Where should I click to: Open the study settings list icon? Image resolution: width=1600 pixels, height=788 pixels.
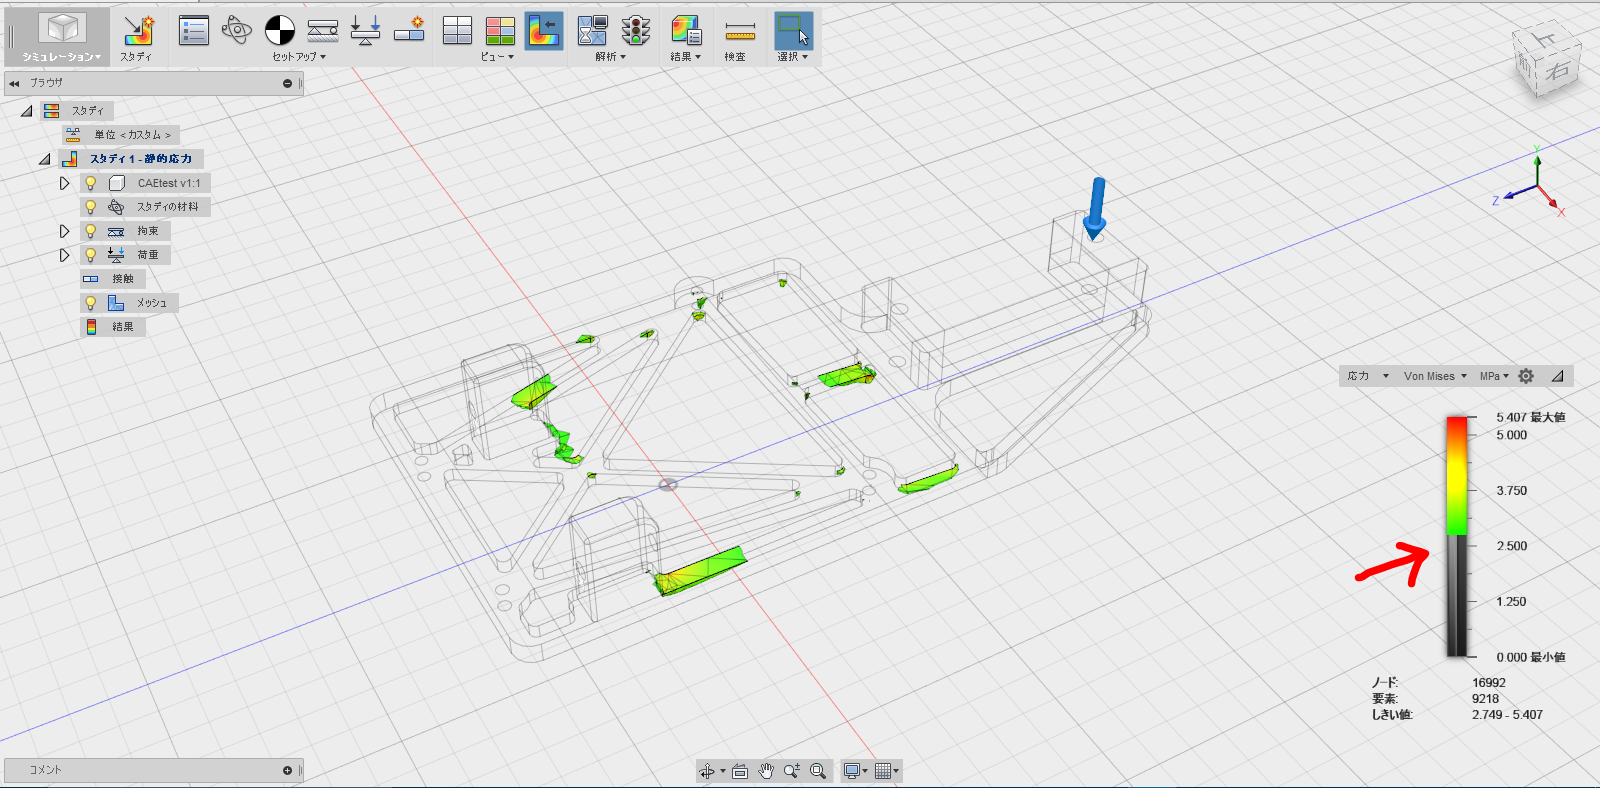pos(193,31)
